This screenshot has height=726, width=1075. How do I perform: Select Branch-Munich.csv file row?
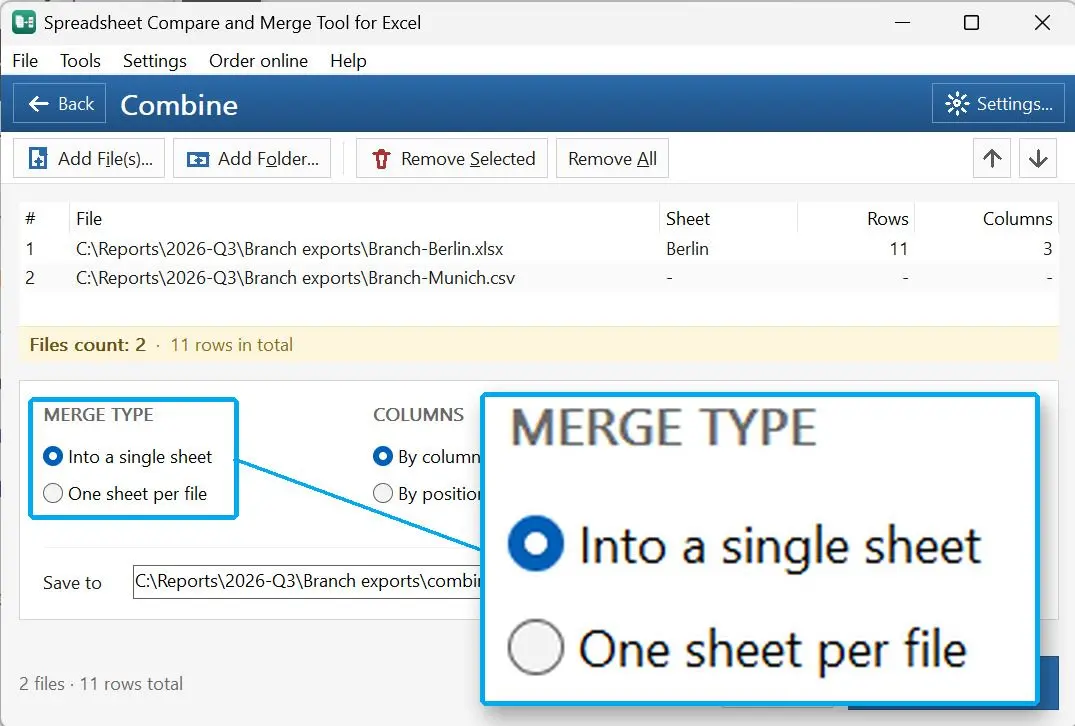click(x=539, y=278)
